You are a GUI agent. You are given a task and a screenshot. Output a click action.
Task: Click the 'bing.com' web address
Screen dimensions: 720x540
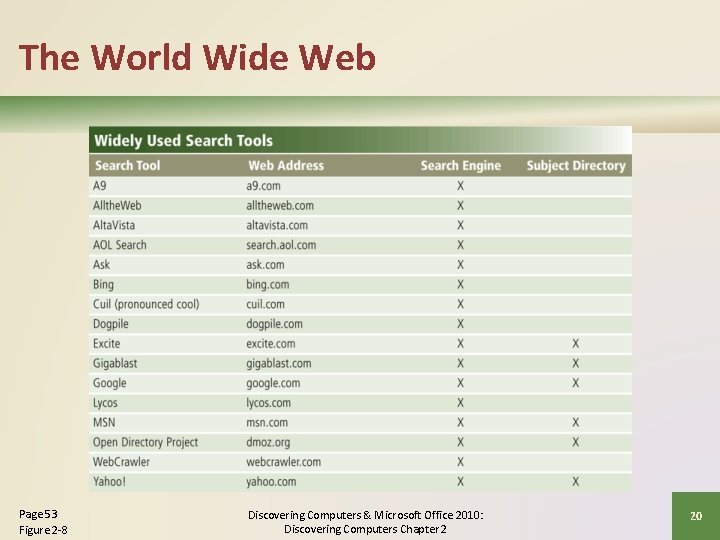pos(268,284)
